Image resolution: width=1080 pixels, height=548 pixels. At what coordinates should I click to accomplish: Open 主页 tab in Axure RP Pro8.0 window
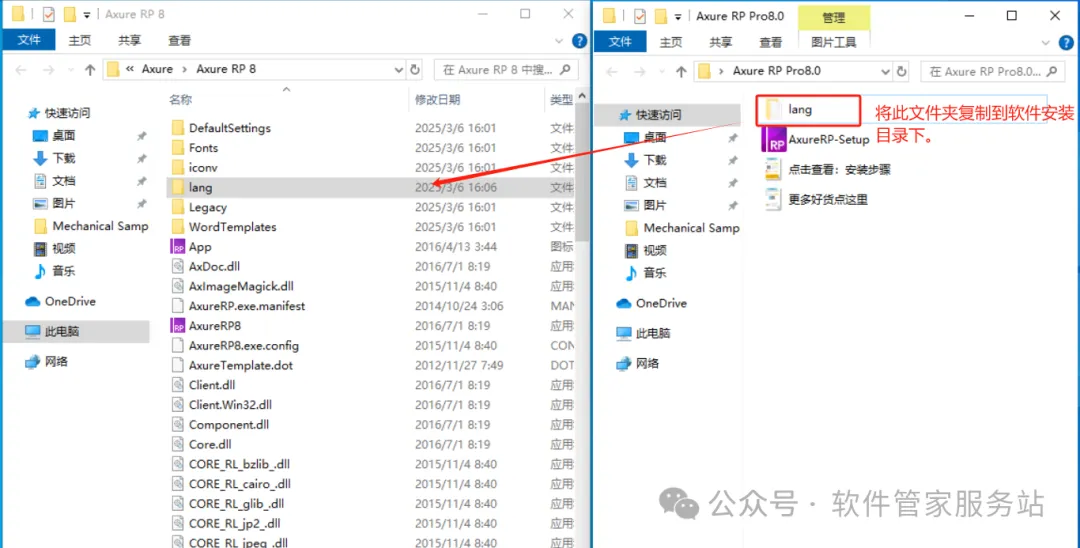pos(671,42)
